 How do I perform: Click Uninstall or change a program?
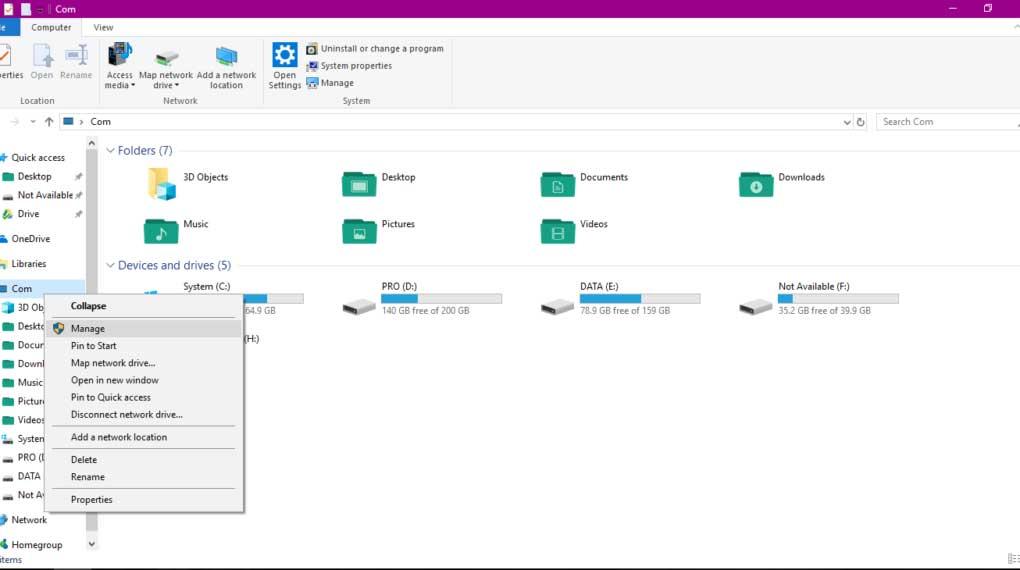click(x=382, y=49)
